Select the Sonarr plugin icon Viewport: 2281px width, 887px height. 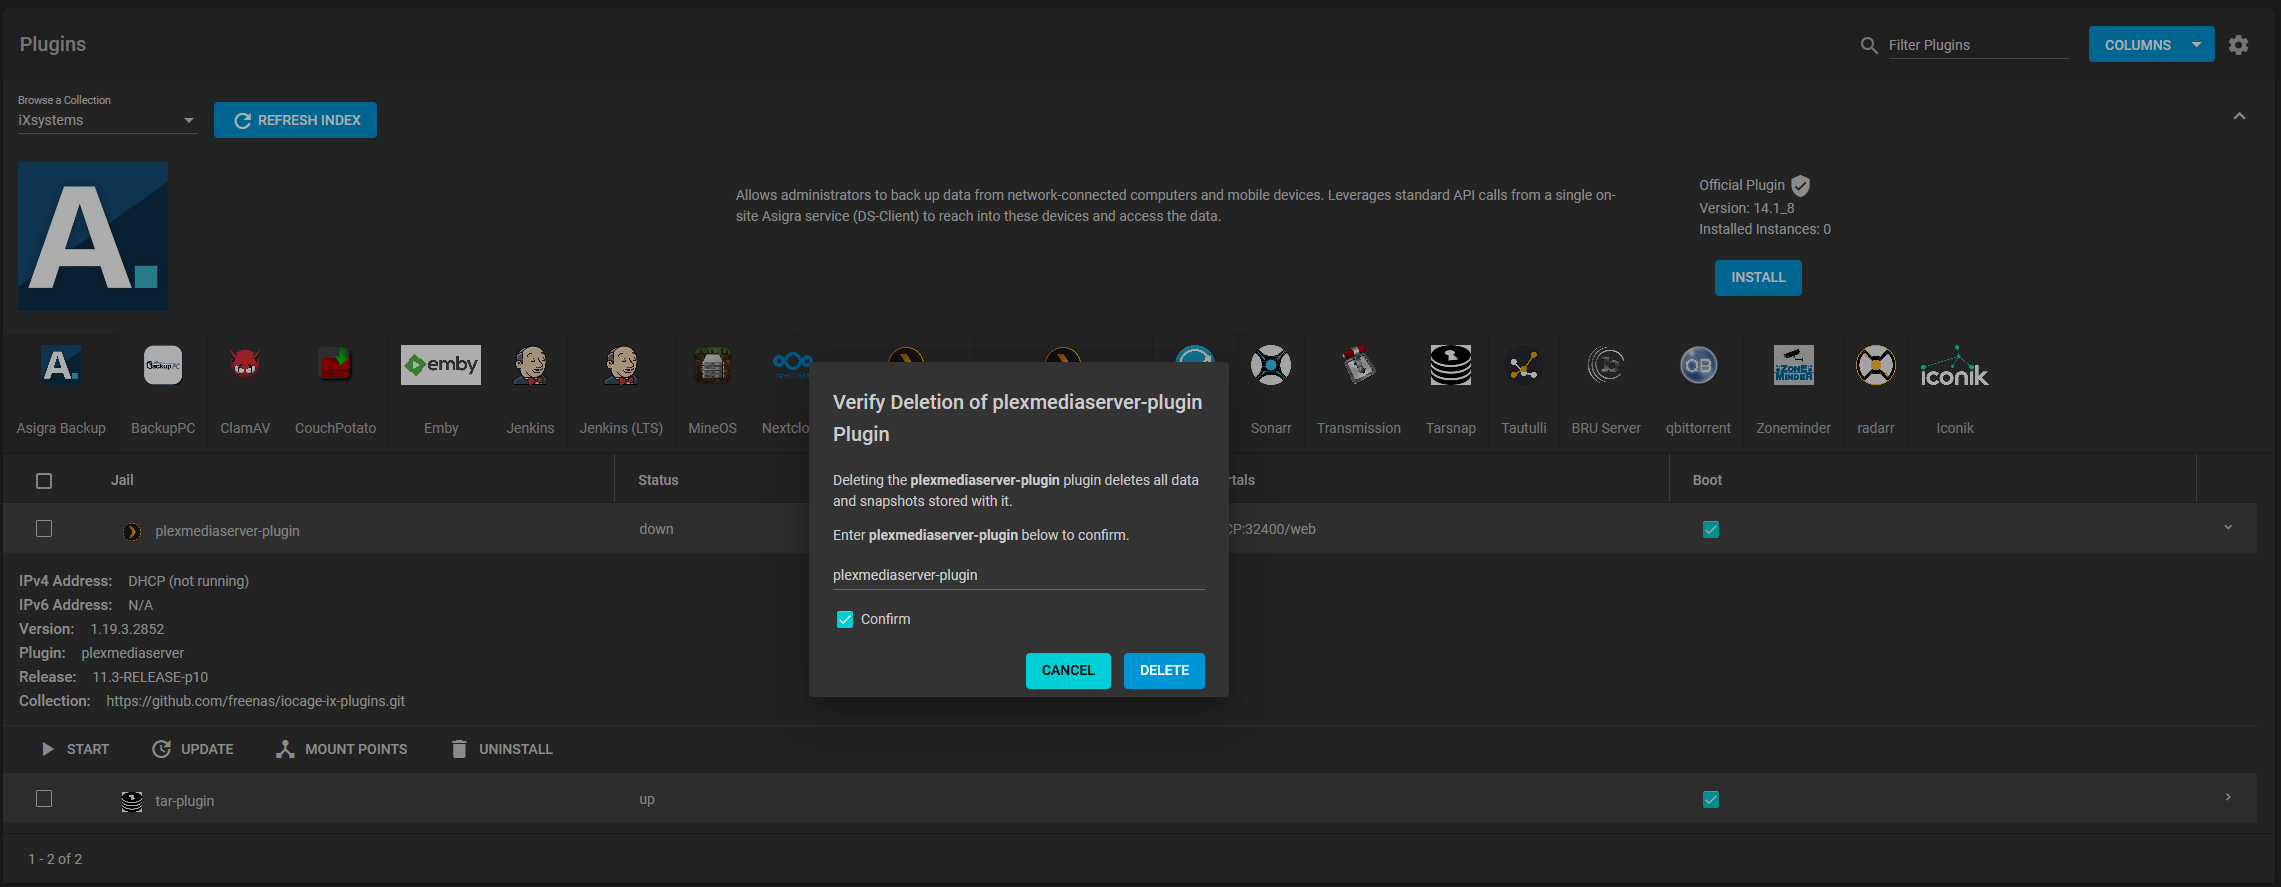coord(1271,366)
